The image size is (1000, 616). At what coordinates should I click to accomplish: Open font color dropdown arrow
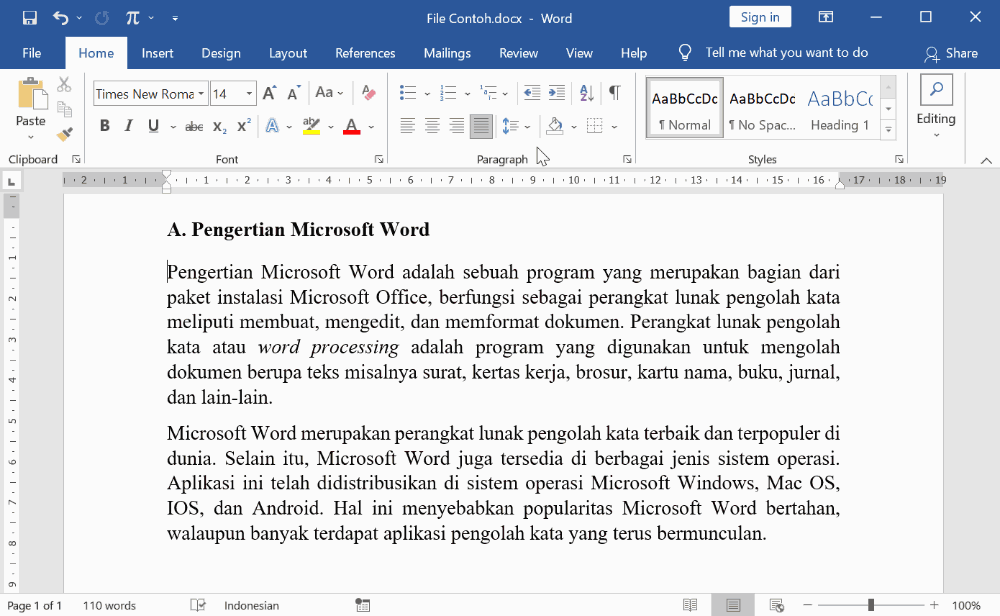pos(371,127)
